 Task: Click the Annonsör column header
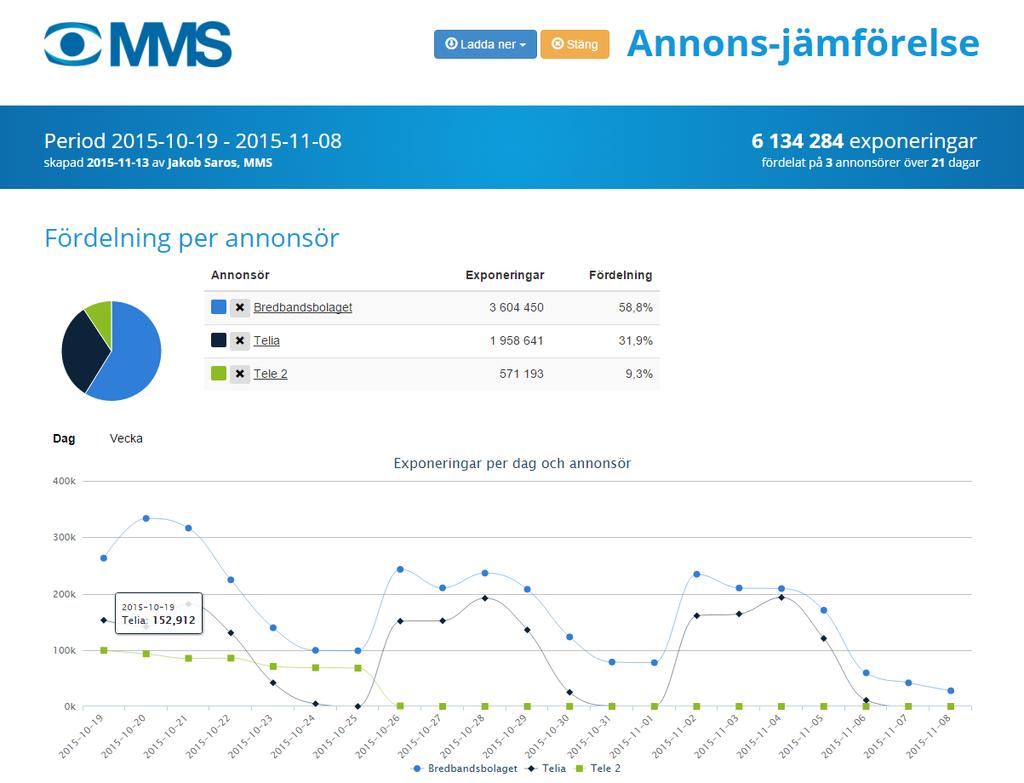240,275
